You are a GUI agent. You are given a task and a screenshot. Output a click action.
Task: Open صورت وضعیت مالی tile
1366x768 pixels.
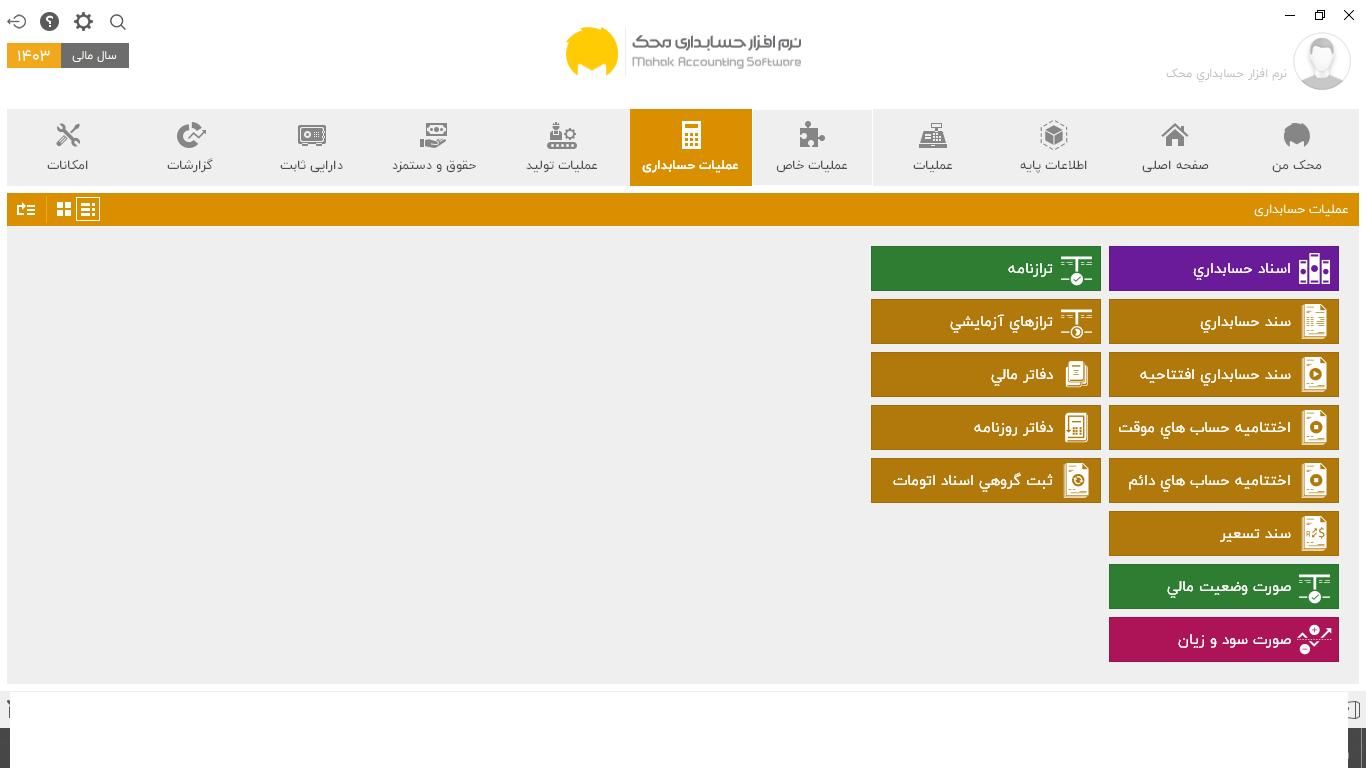coord(1223,587)
